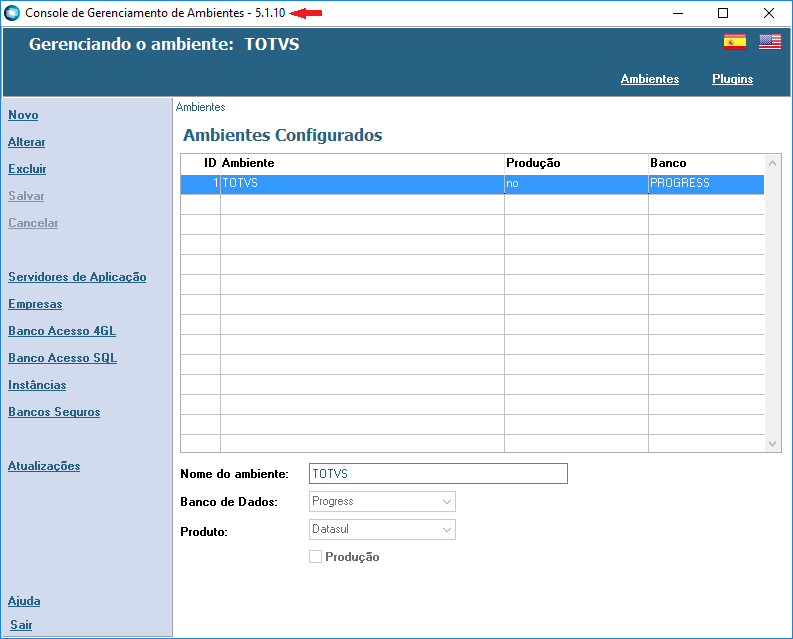Open the Plugins top menu link
This screenshot has width=793, height=639.
pos(732,79)
